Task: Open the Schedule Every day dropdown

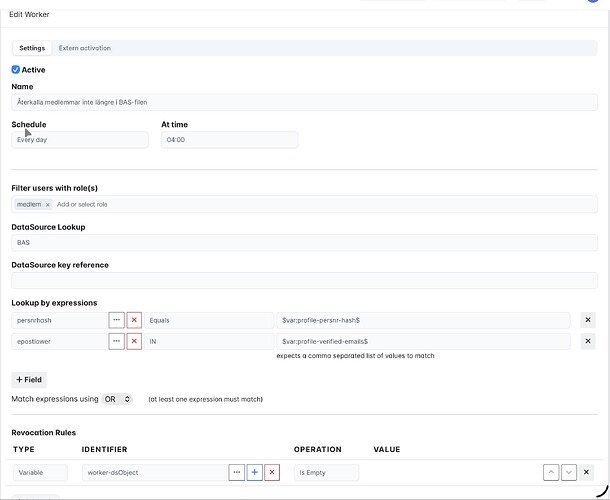Action: pyautogui.click(x=80, y=140)
